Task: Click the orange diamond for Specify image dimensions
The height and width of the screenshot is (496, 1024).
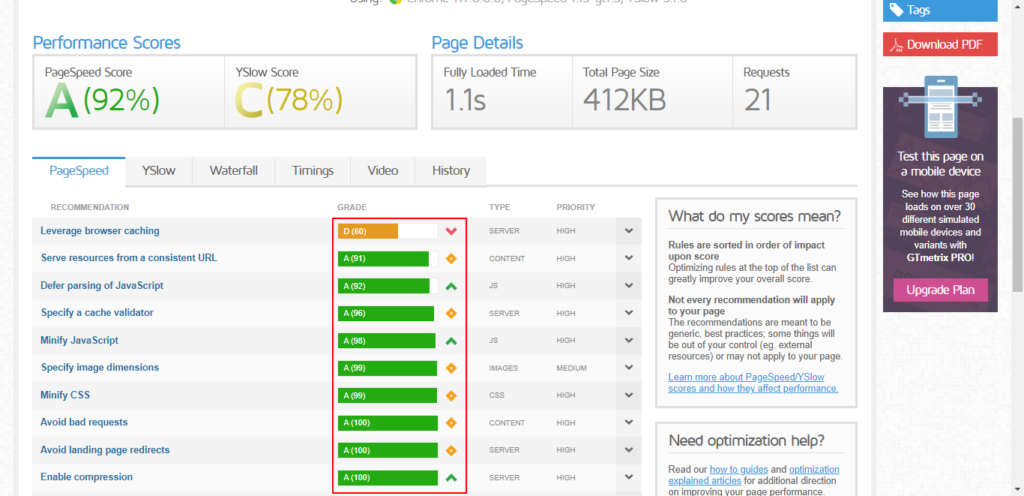Action: [x=451, y=368]
